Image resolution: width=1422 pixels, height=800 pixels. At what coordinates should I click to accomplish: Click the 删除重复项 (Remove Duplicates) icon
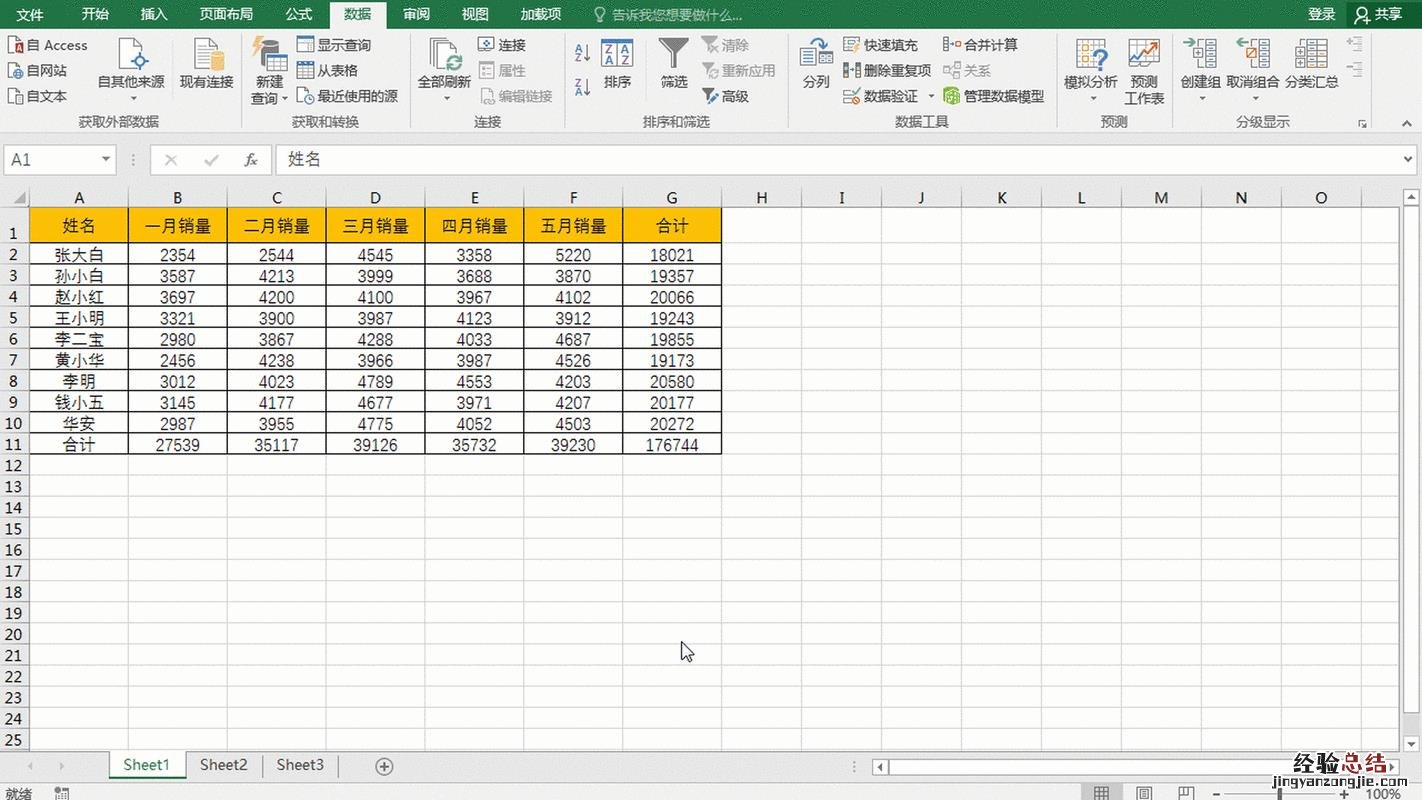pos(852,71)
